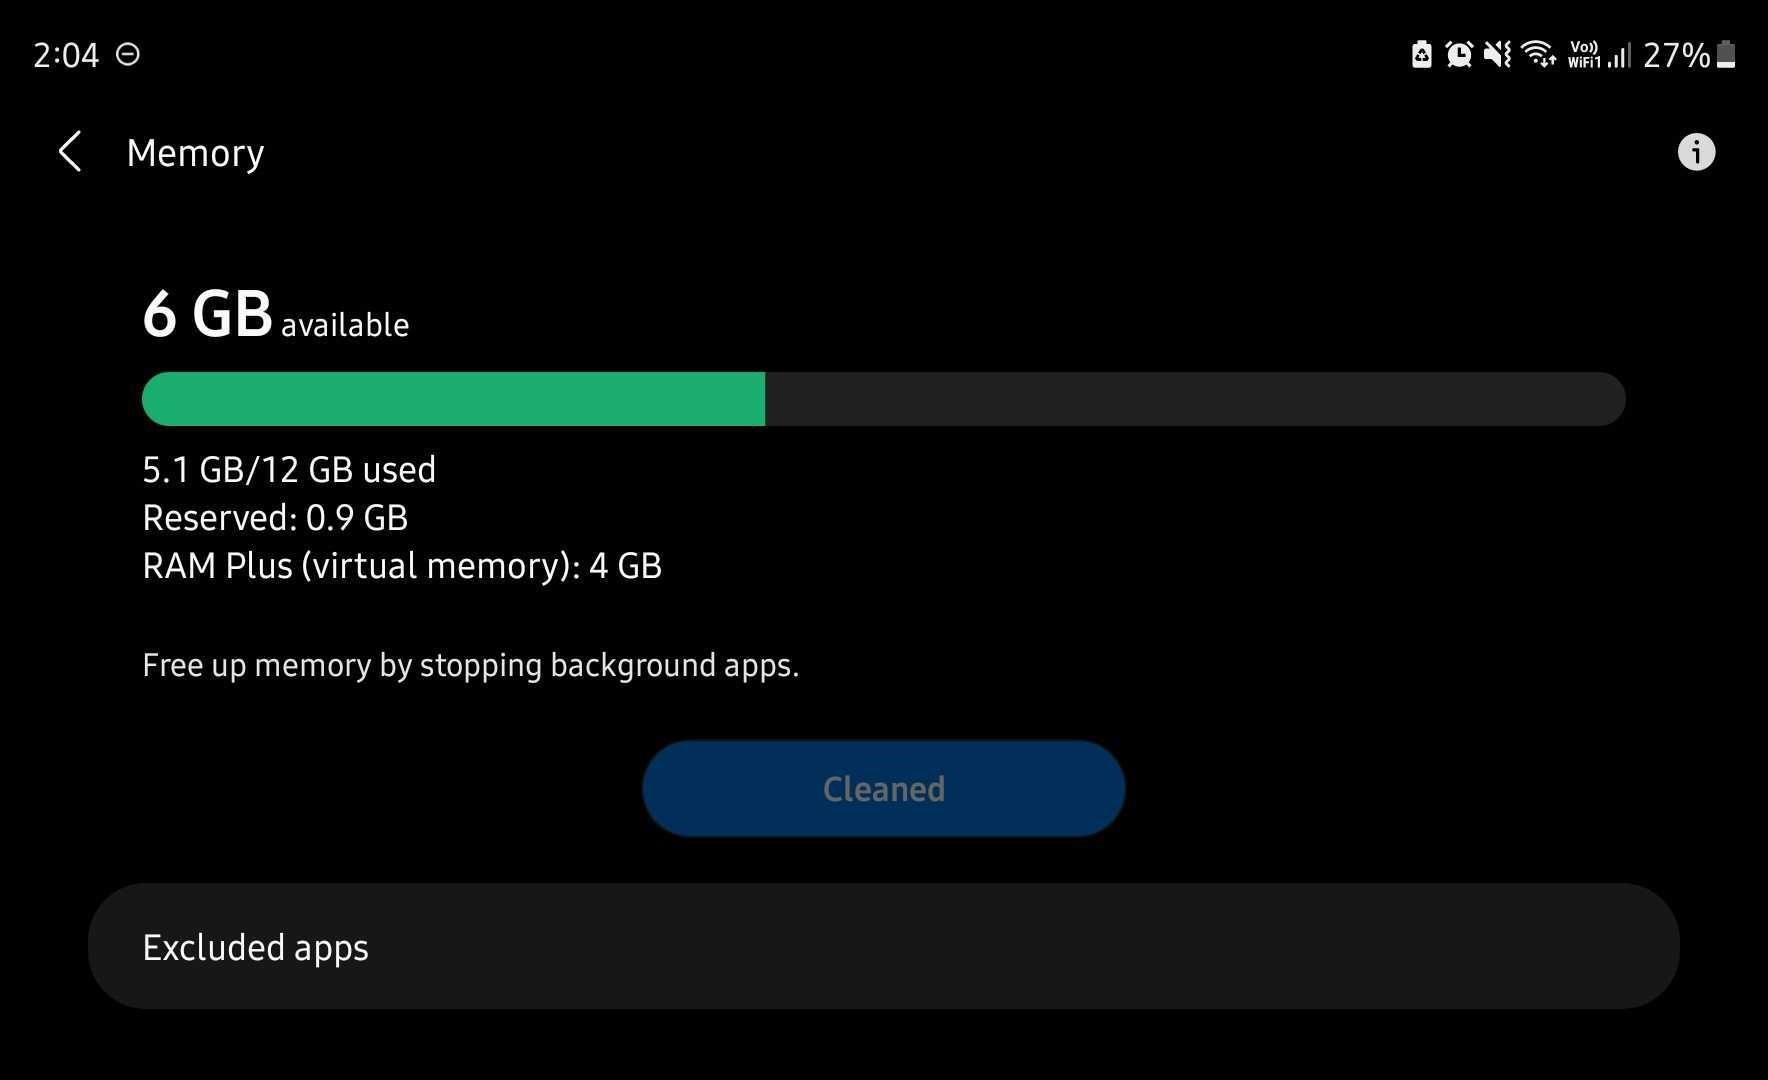Tap the 27% battery percentage text
This screenshot has width=1768, height=1080.
1676,55
